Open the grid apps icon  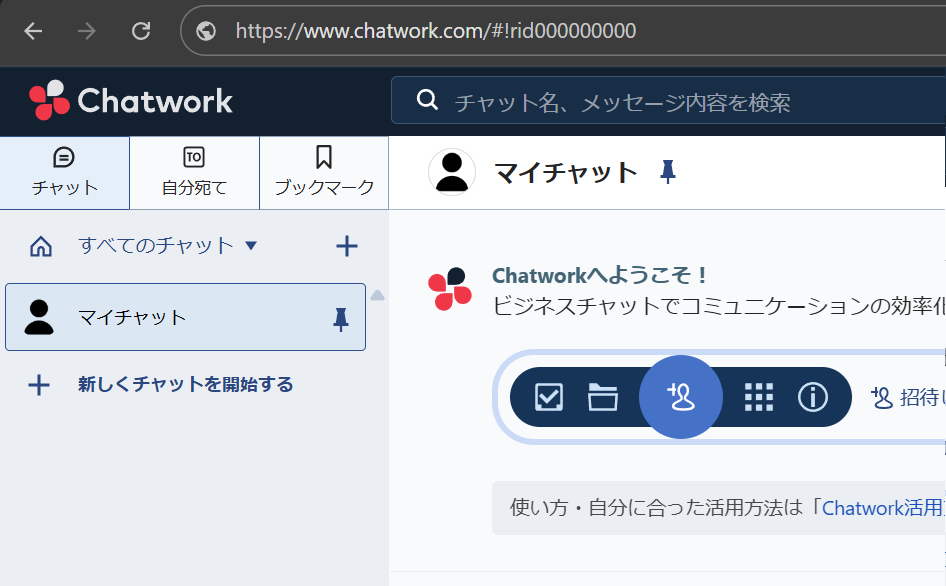click(759, 398)
